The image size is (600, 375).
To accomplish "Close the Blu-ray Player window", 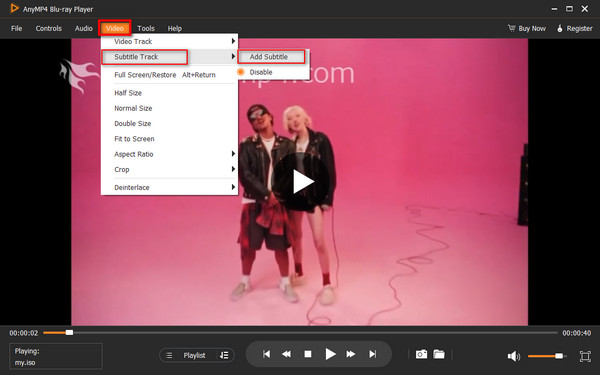I will pos(585,8).
